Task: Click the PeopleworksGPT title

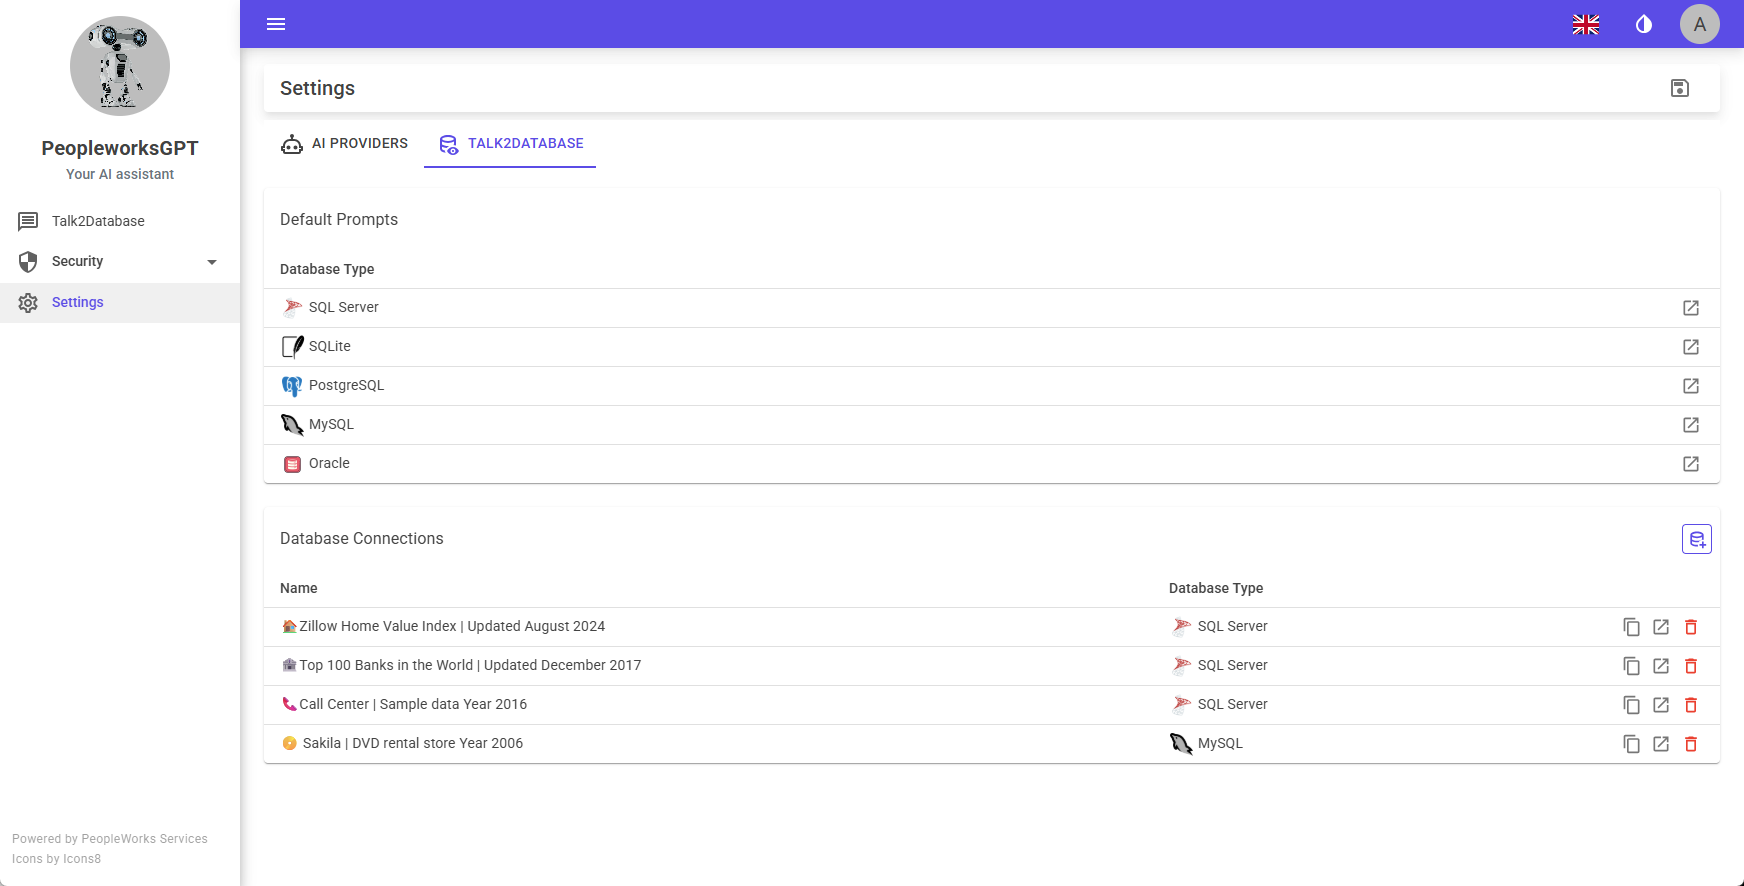Action: tap(120, 148)
